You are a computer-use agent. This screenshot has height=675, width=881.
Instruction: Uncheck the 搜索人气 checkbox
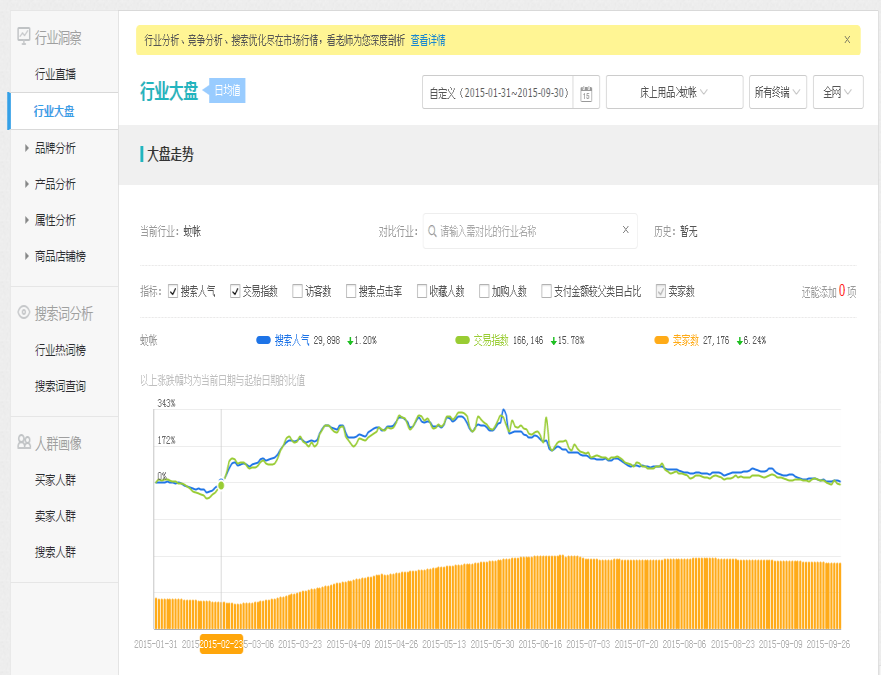coord(173,292)
